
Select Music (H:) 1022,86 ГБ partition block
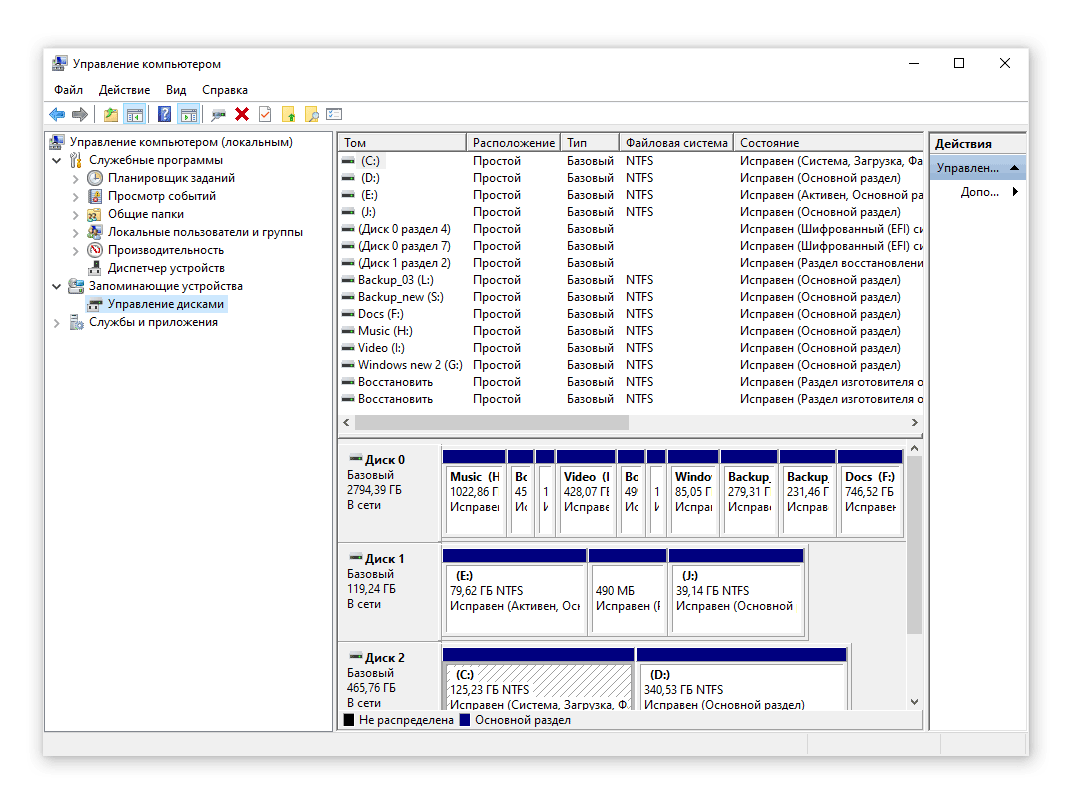tap(474, 493)
